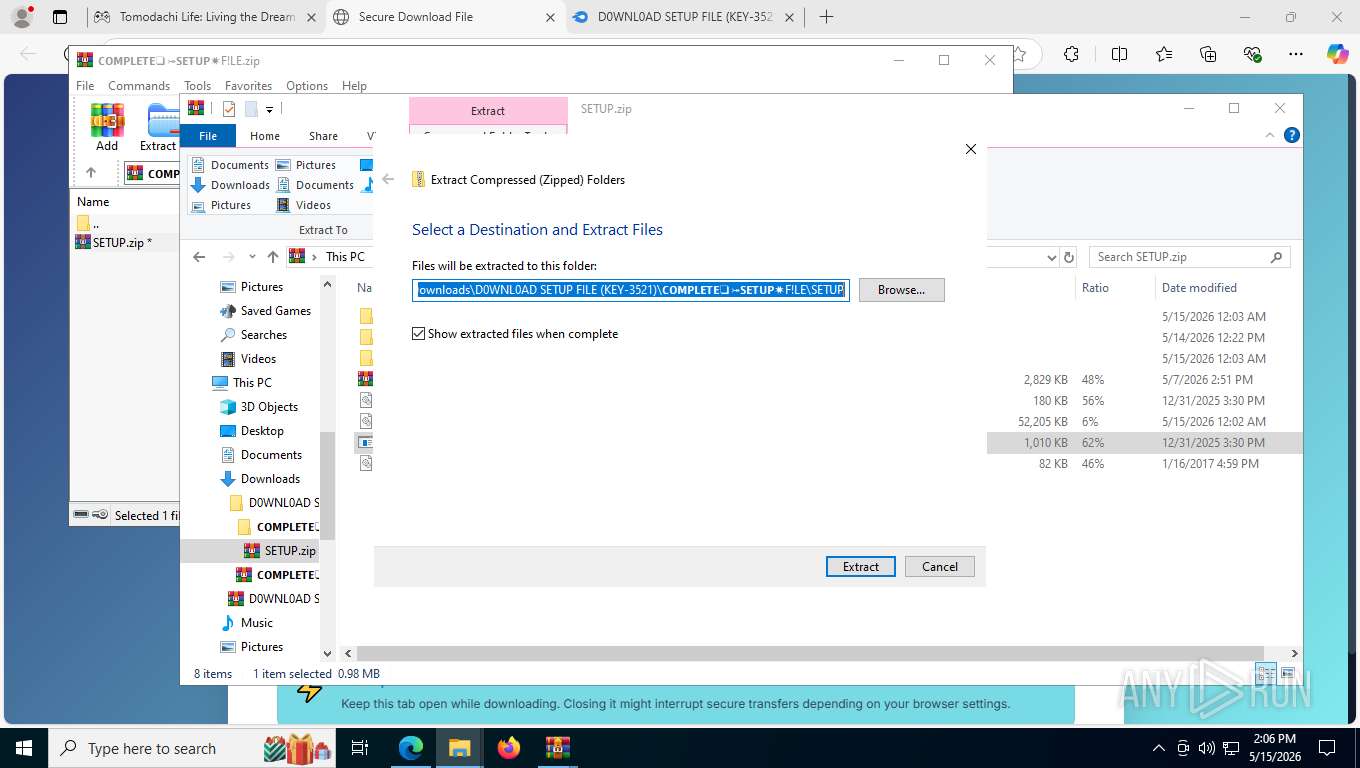
Task: Open notification center on taskbar
Action: coord(1327,748)
